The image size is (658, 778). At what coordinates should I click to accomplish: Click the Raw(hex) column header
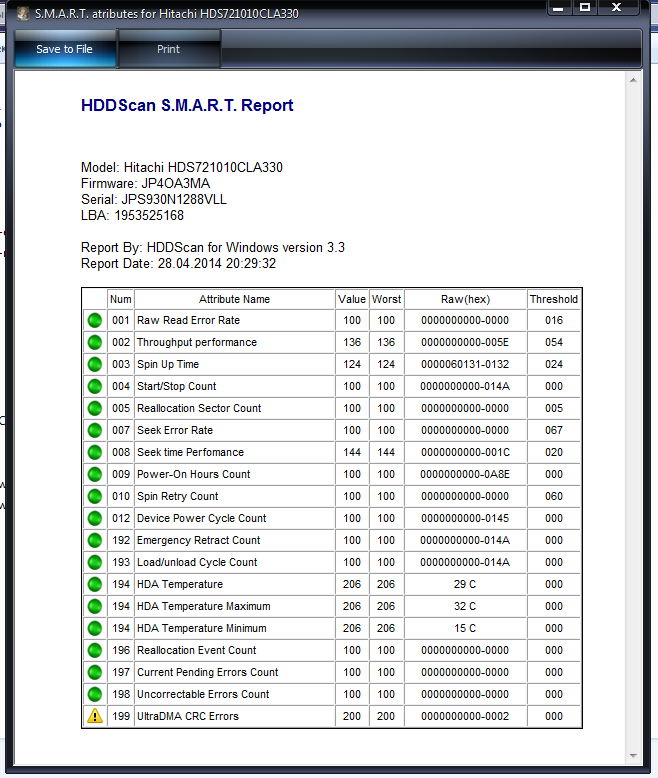[x=465, y=299]
